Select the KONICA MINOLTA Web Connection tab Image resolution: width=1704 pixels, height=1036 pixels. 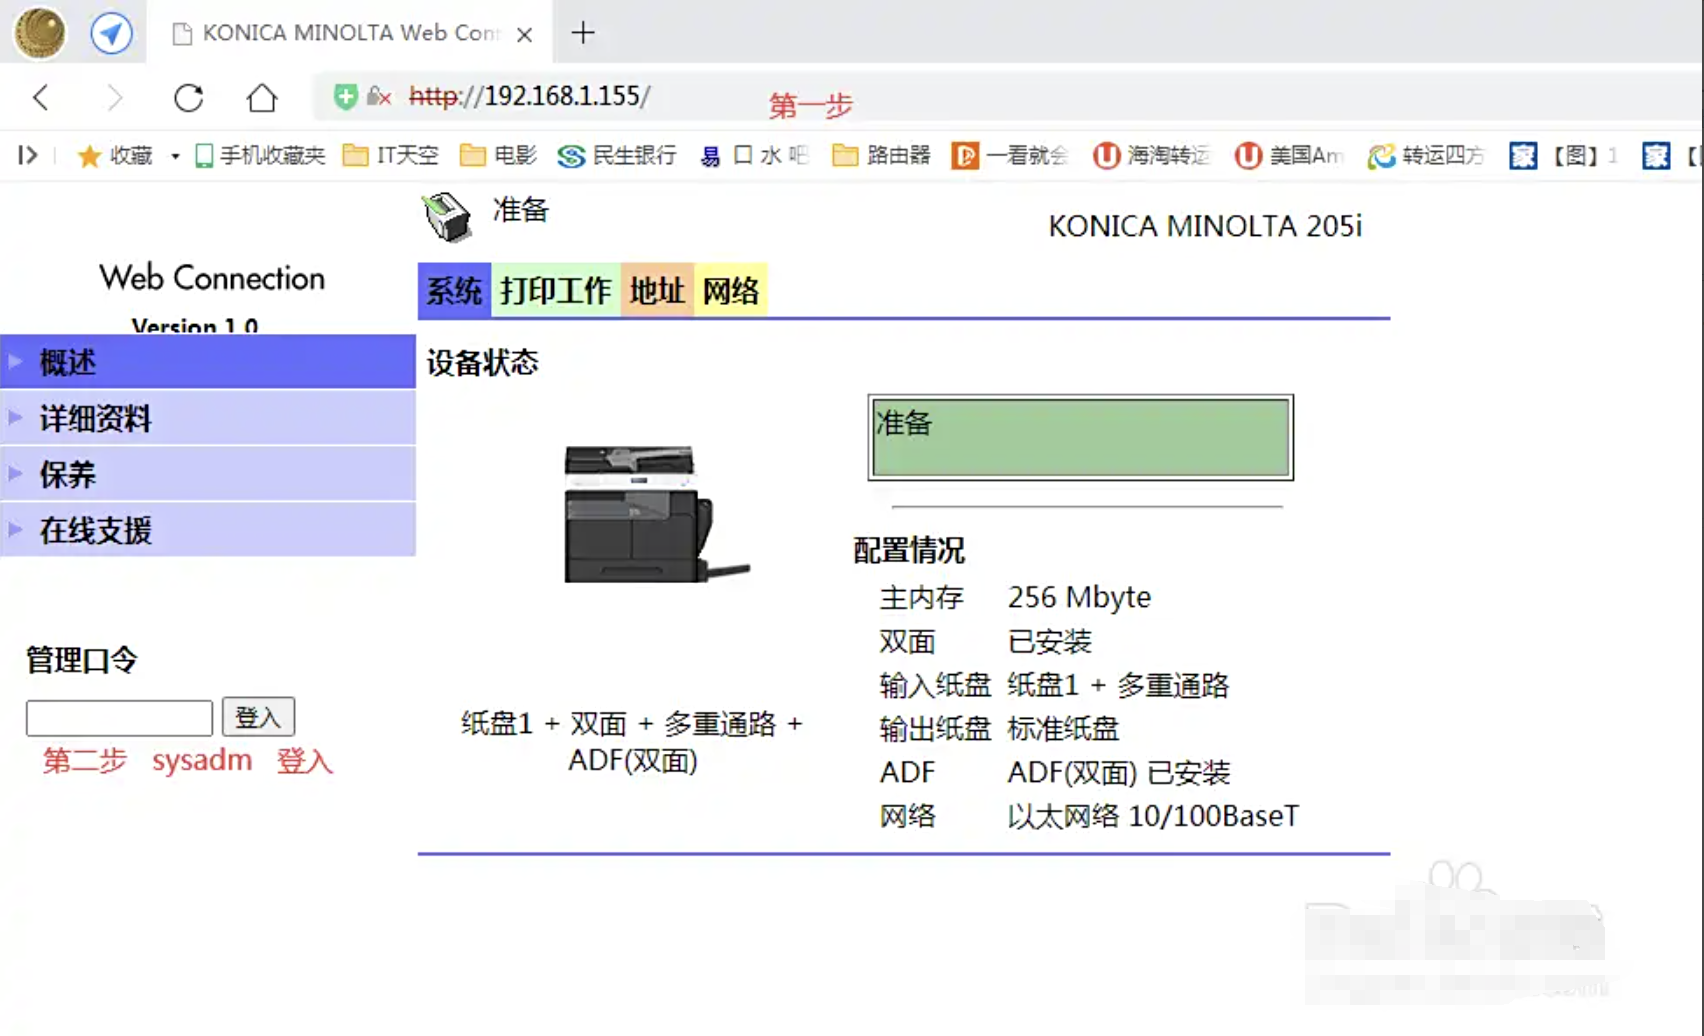coord(352,33)
